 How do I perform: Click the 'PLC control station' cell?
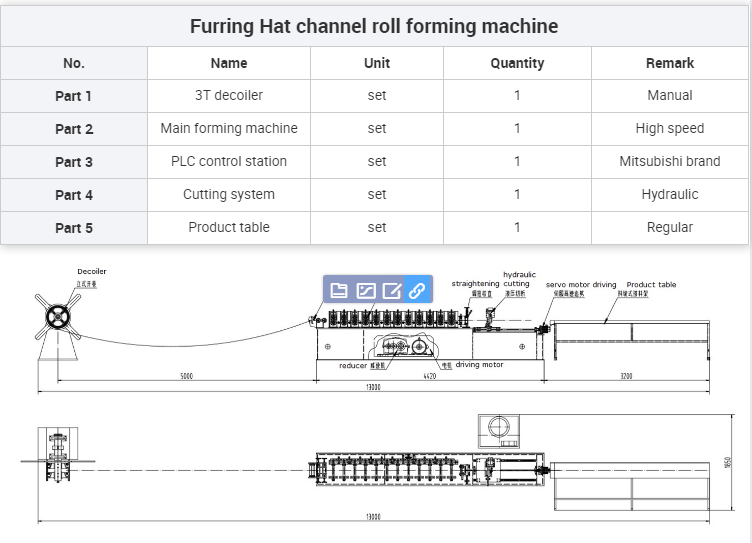point(229,161)
